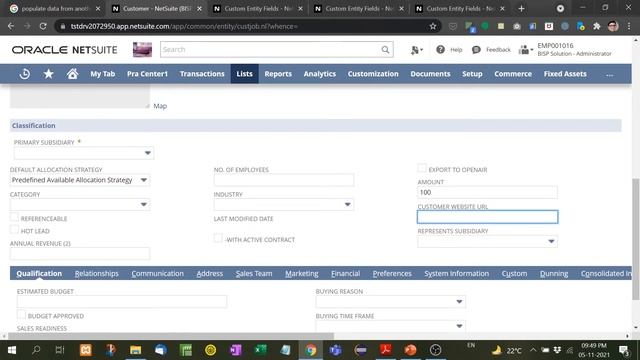Go to the Home icon
This screenshot has width=640, height=360.
[72, 74]
